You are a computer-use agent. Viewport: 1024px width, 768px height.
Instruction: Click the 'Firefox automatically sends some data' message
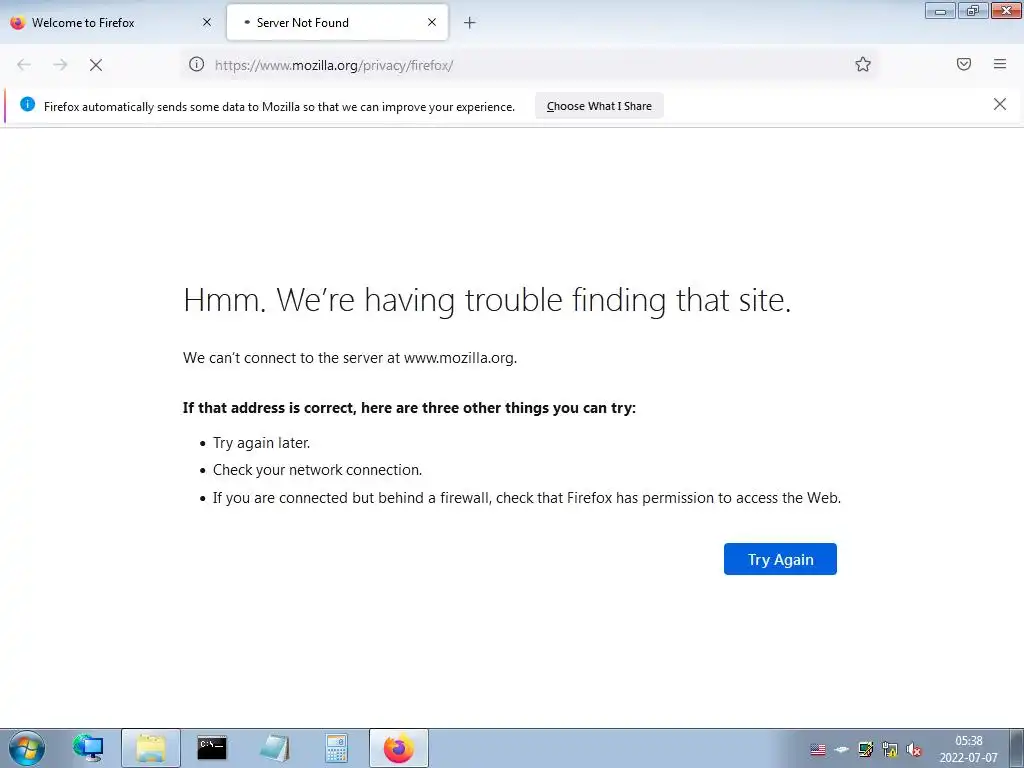click(x=280, y=106)
